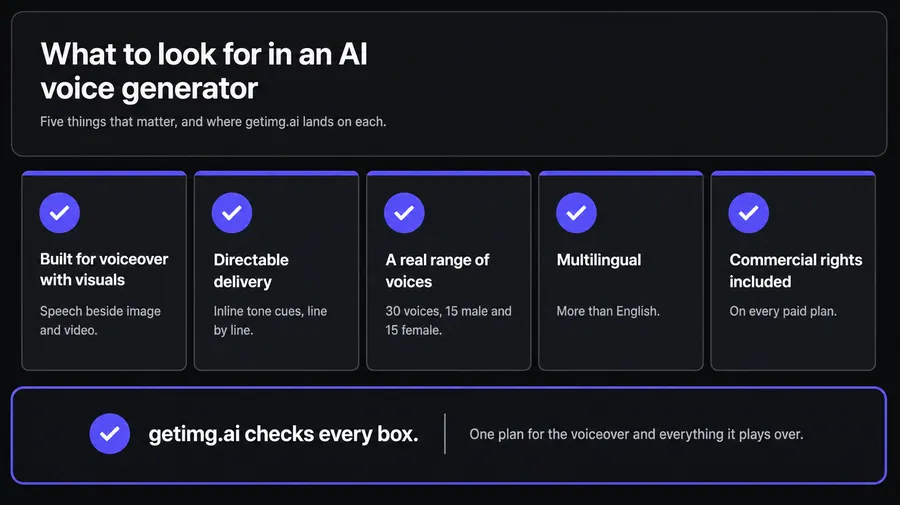Click the Multilingual card heading
Screen dimensions: 900x505
tap(599, 260)
